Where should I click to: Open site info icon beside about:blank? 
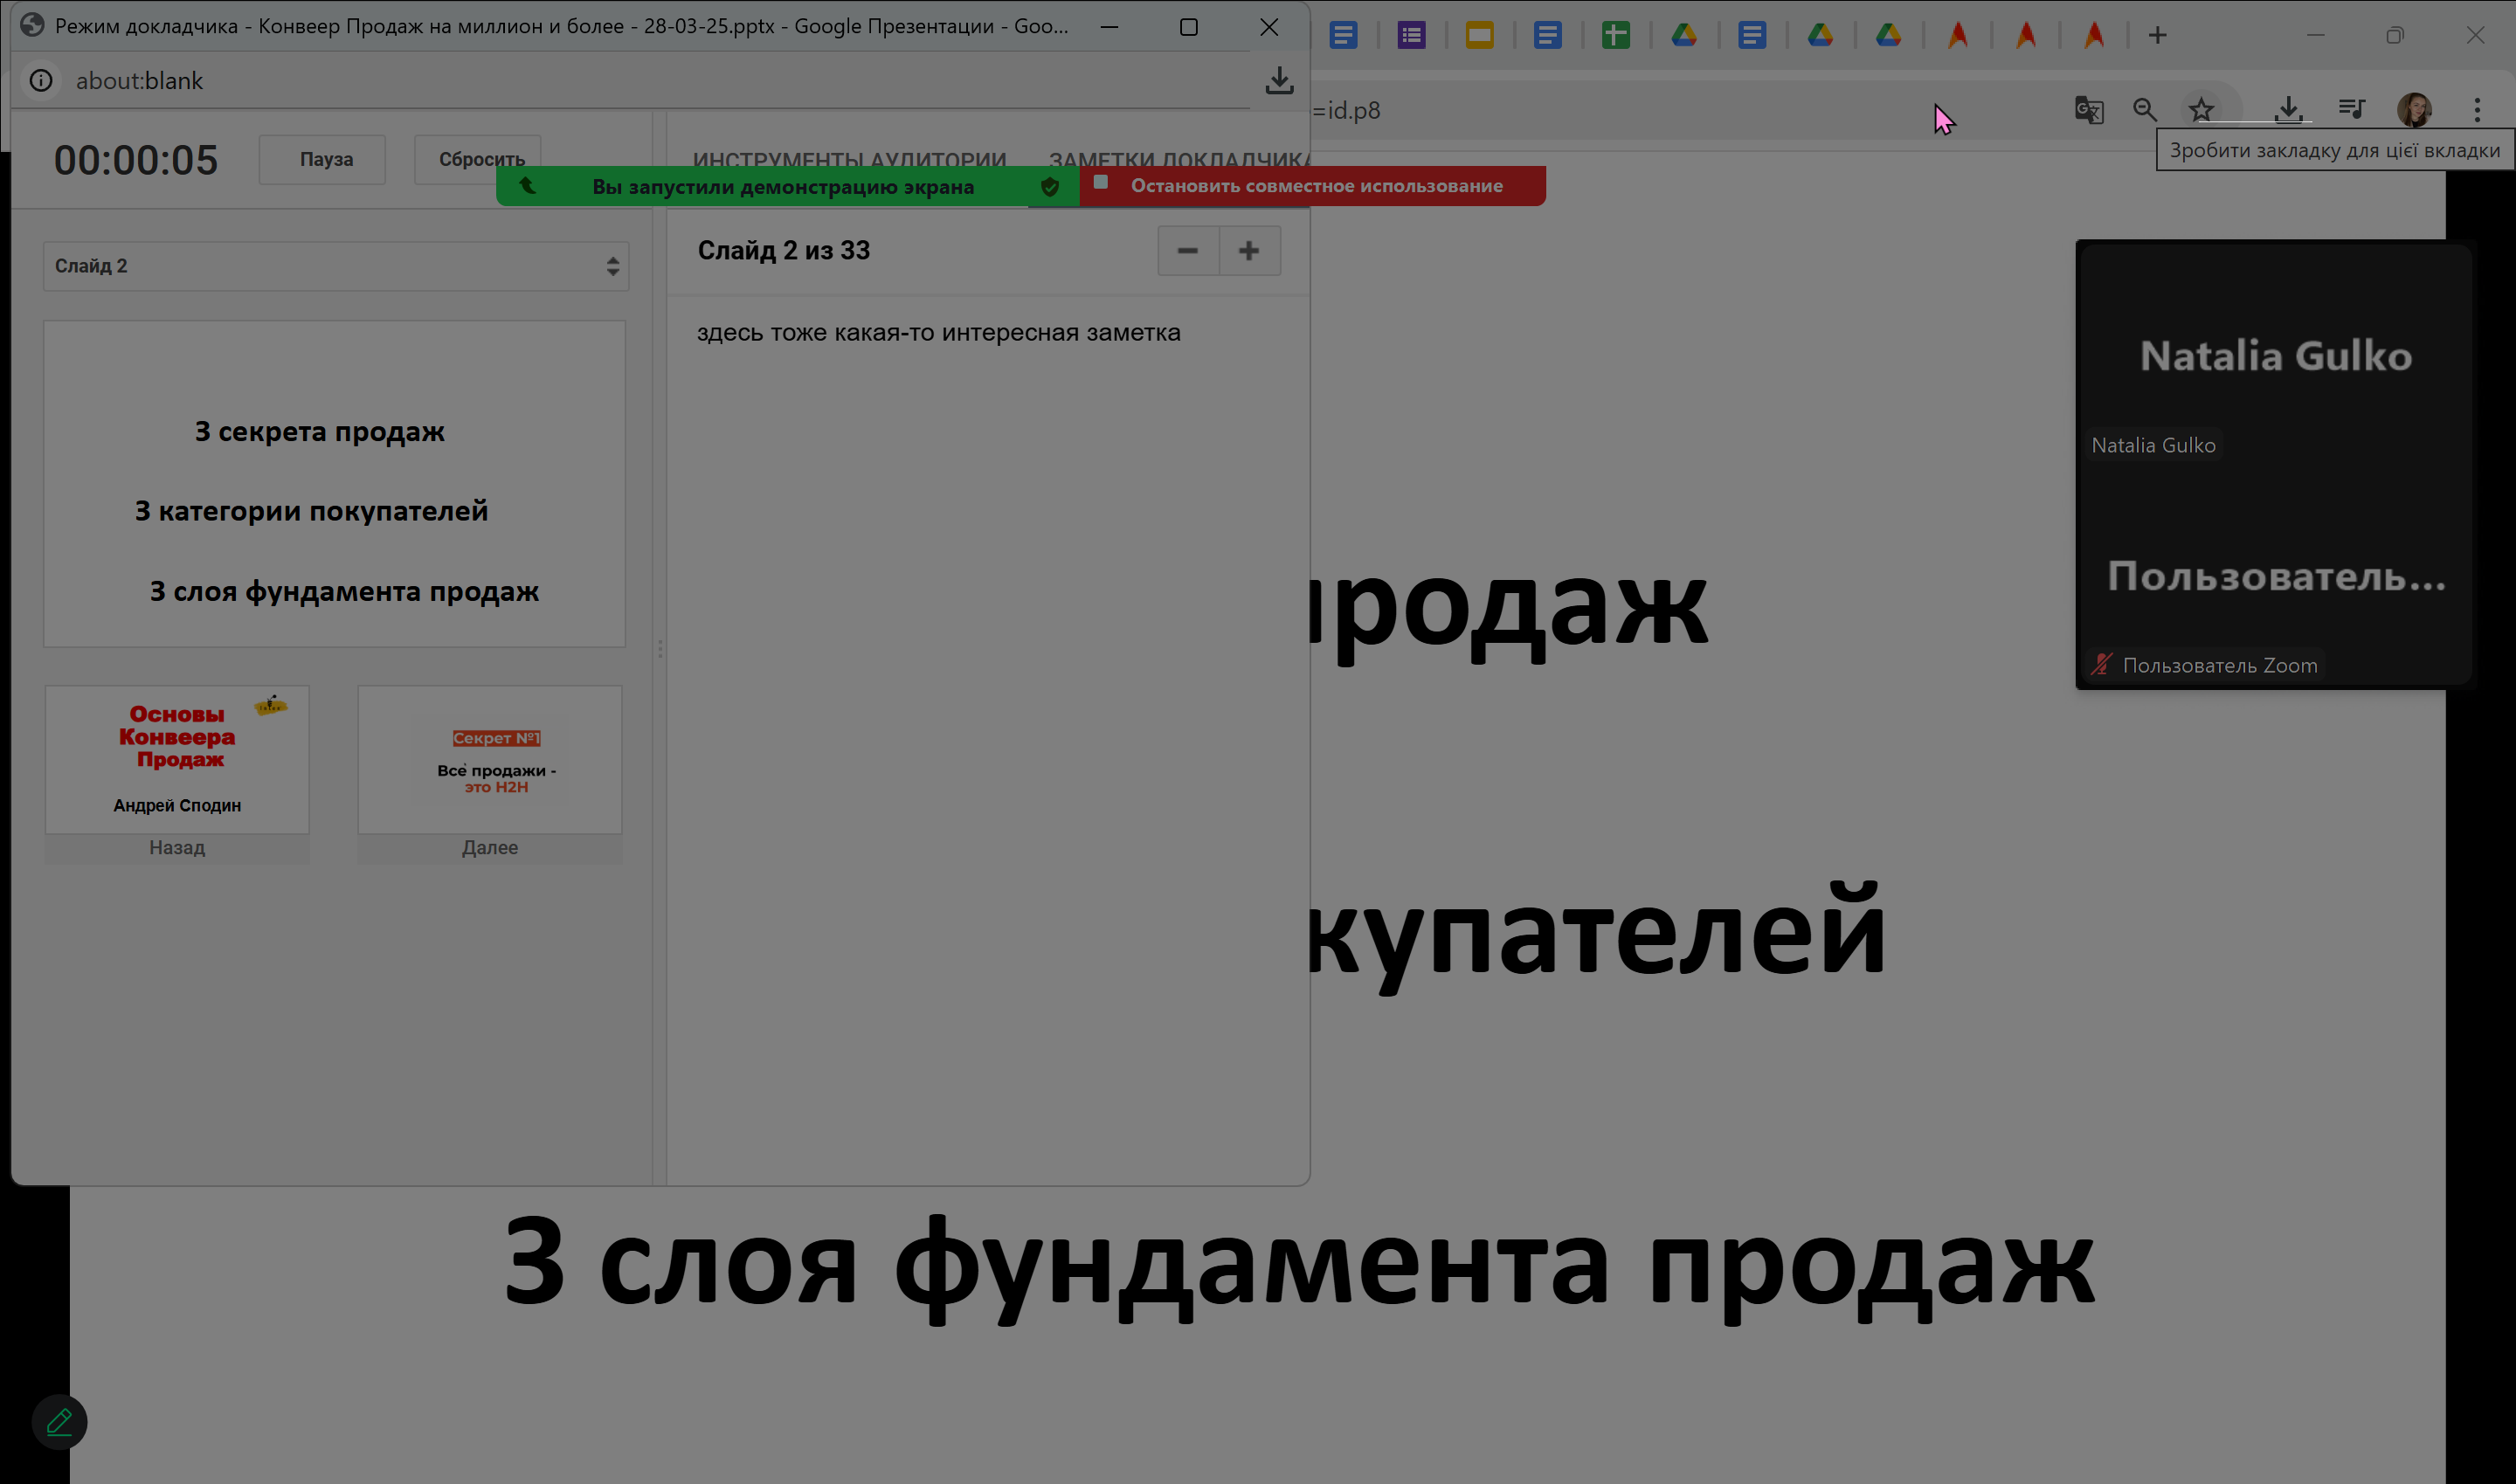click(x=41, y=80)
